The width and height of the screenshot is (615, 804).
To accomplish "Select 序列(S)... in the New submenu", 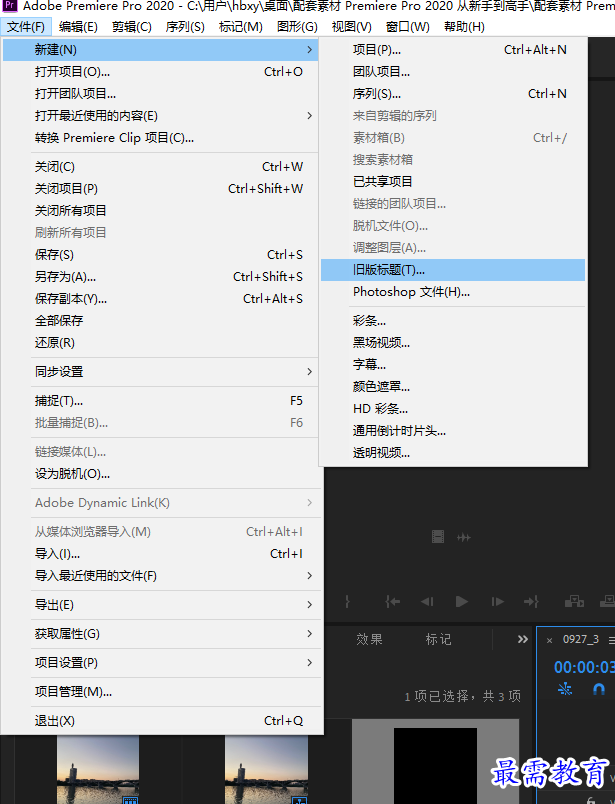I will (x=453, y=94).
